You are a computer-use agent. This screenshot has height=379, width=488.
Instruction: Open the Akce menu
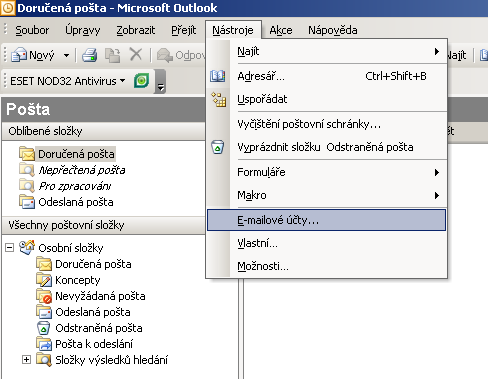tap(281, 30)
